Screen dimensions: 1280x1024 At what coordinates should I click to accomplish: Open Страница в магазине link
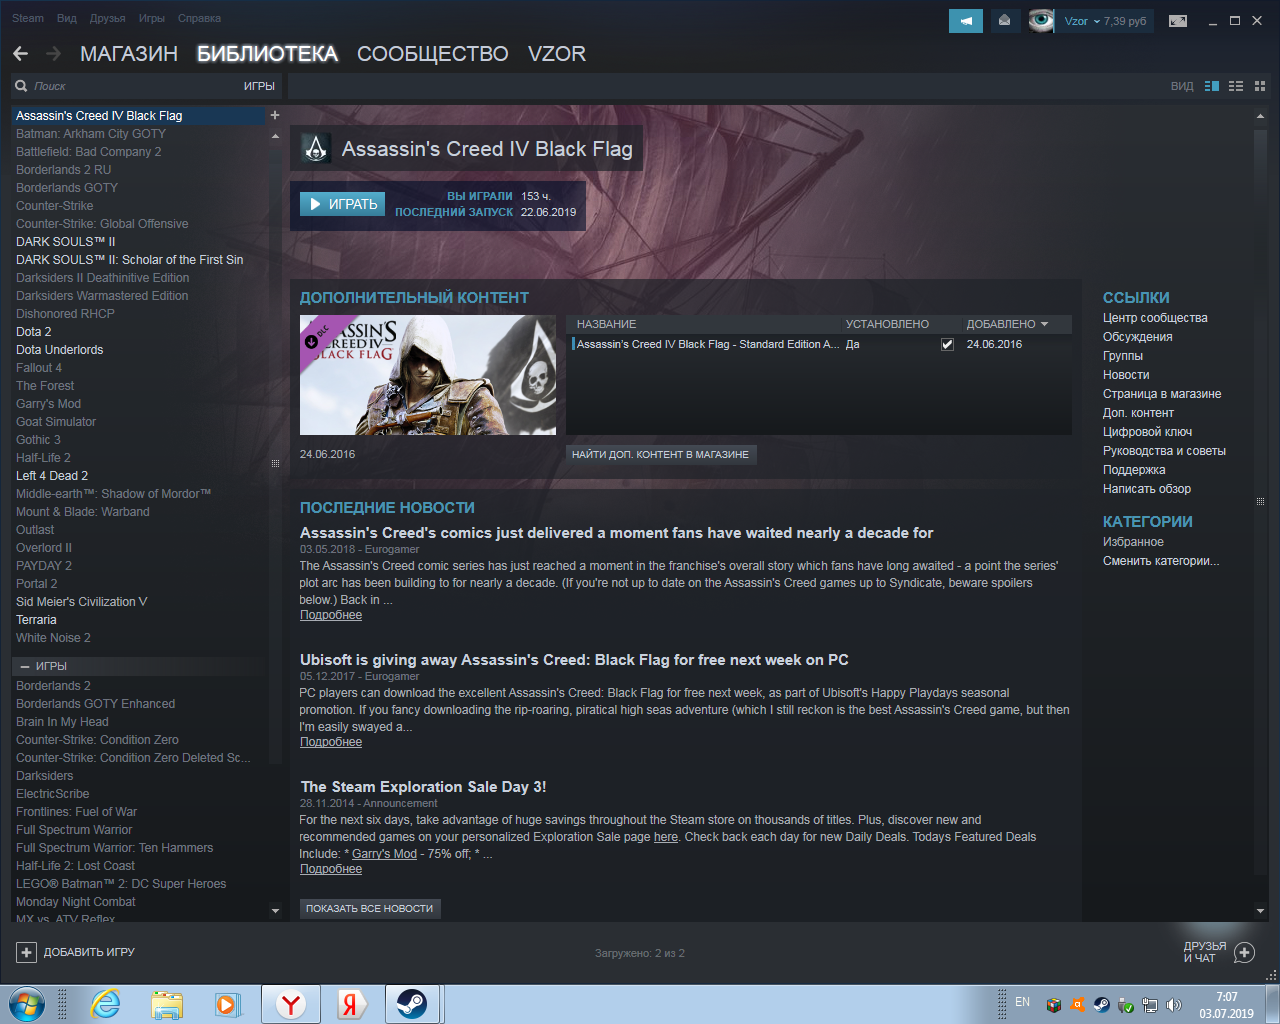1162,394
